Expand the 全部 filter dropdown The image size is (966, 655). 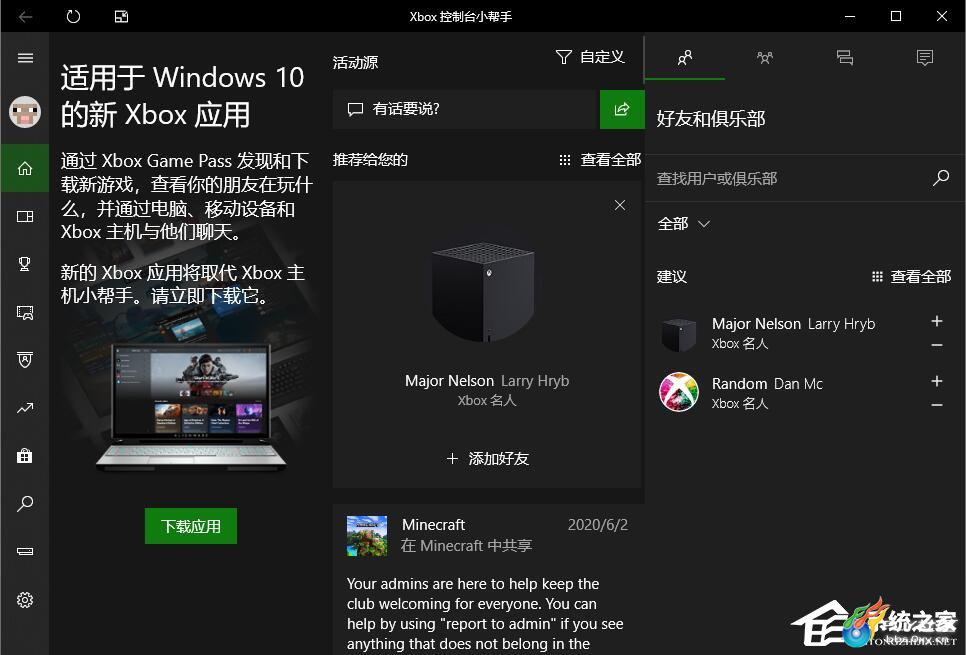click(683, 224)
